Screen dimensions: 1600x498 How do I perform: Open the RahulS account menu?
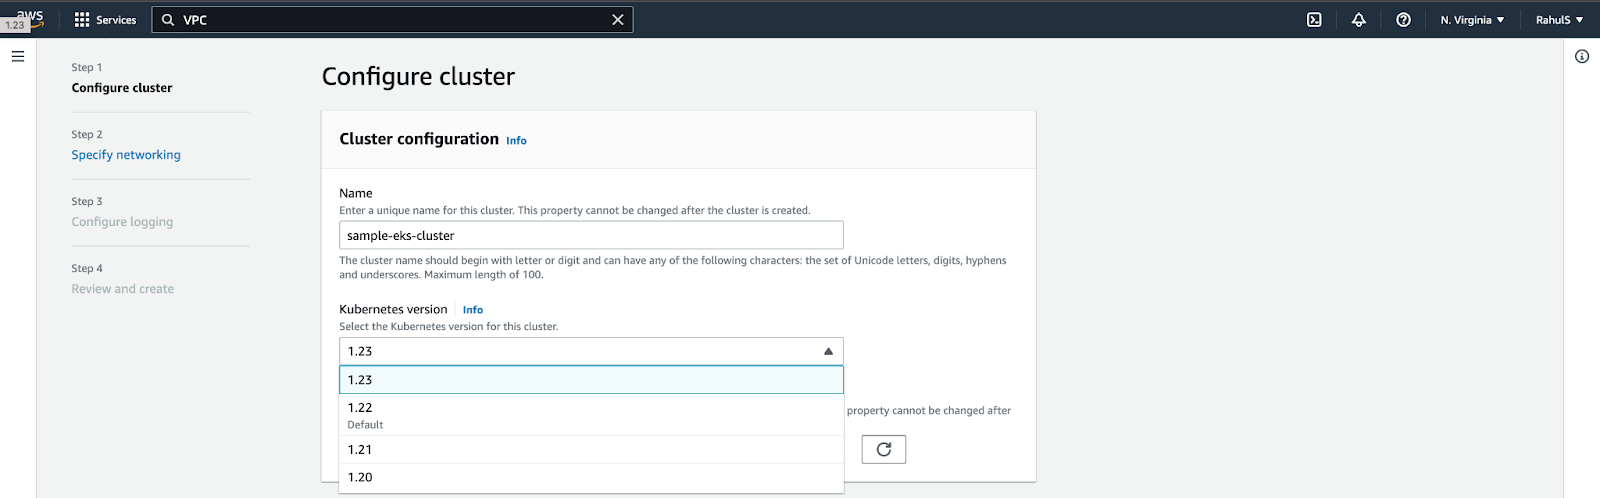click(x=1559, y=20)
